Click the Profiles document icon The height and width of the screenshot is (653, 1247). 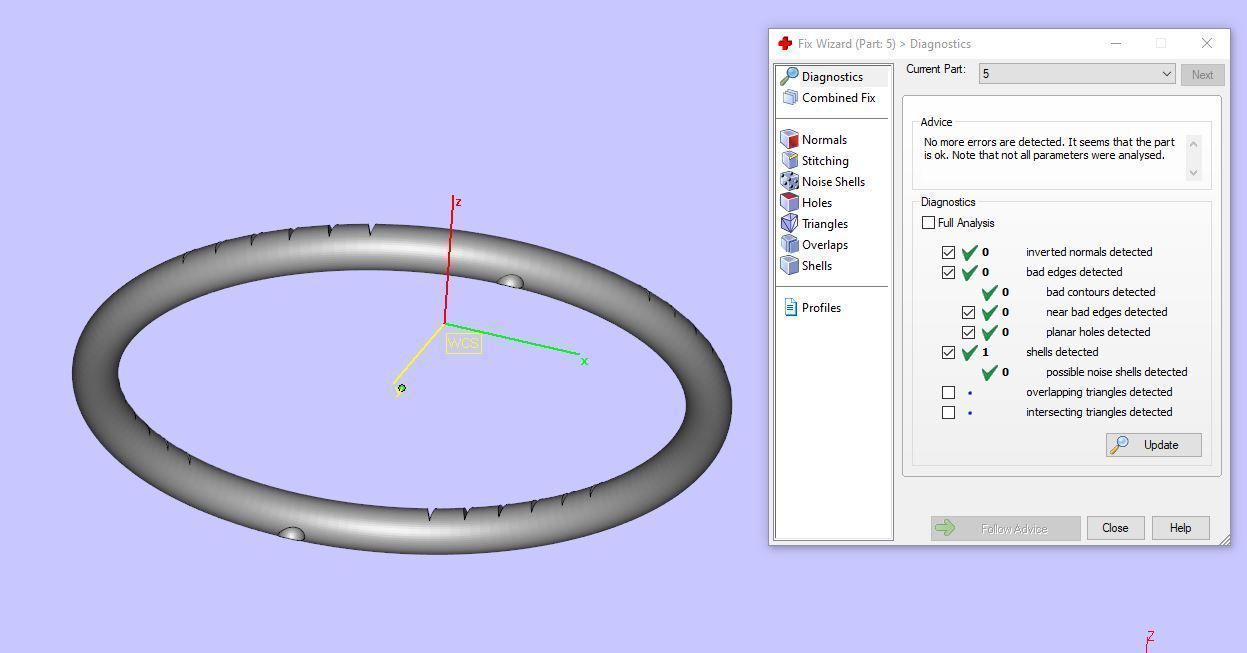(x=790, y=307)
